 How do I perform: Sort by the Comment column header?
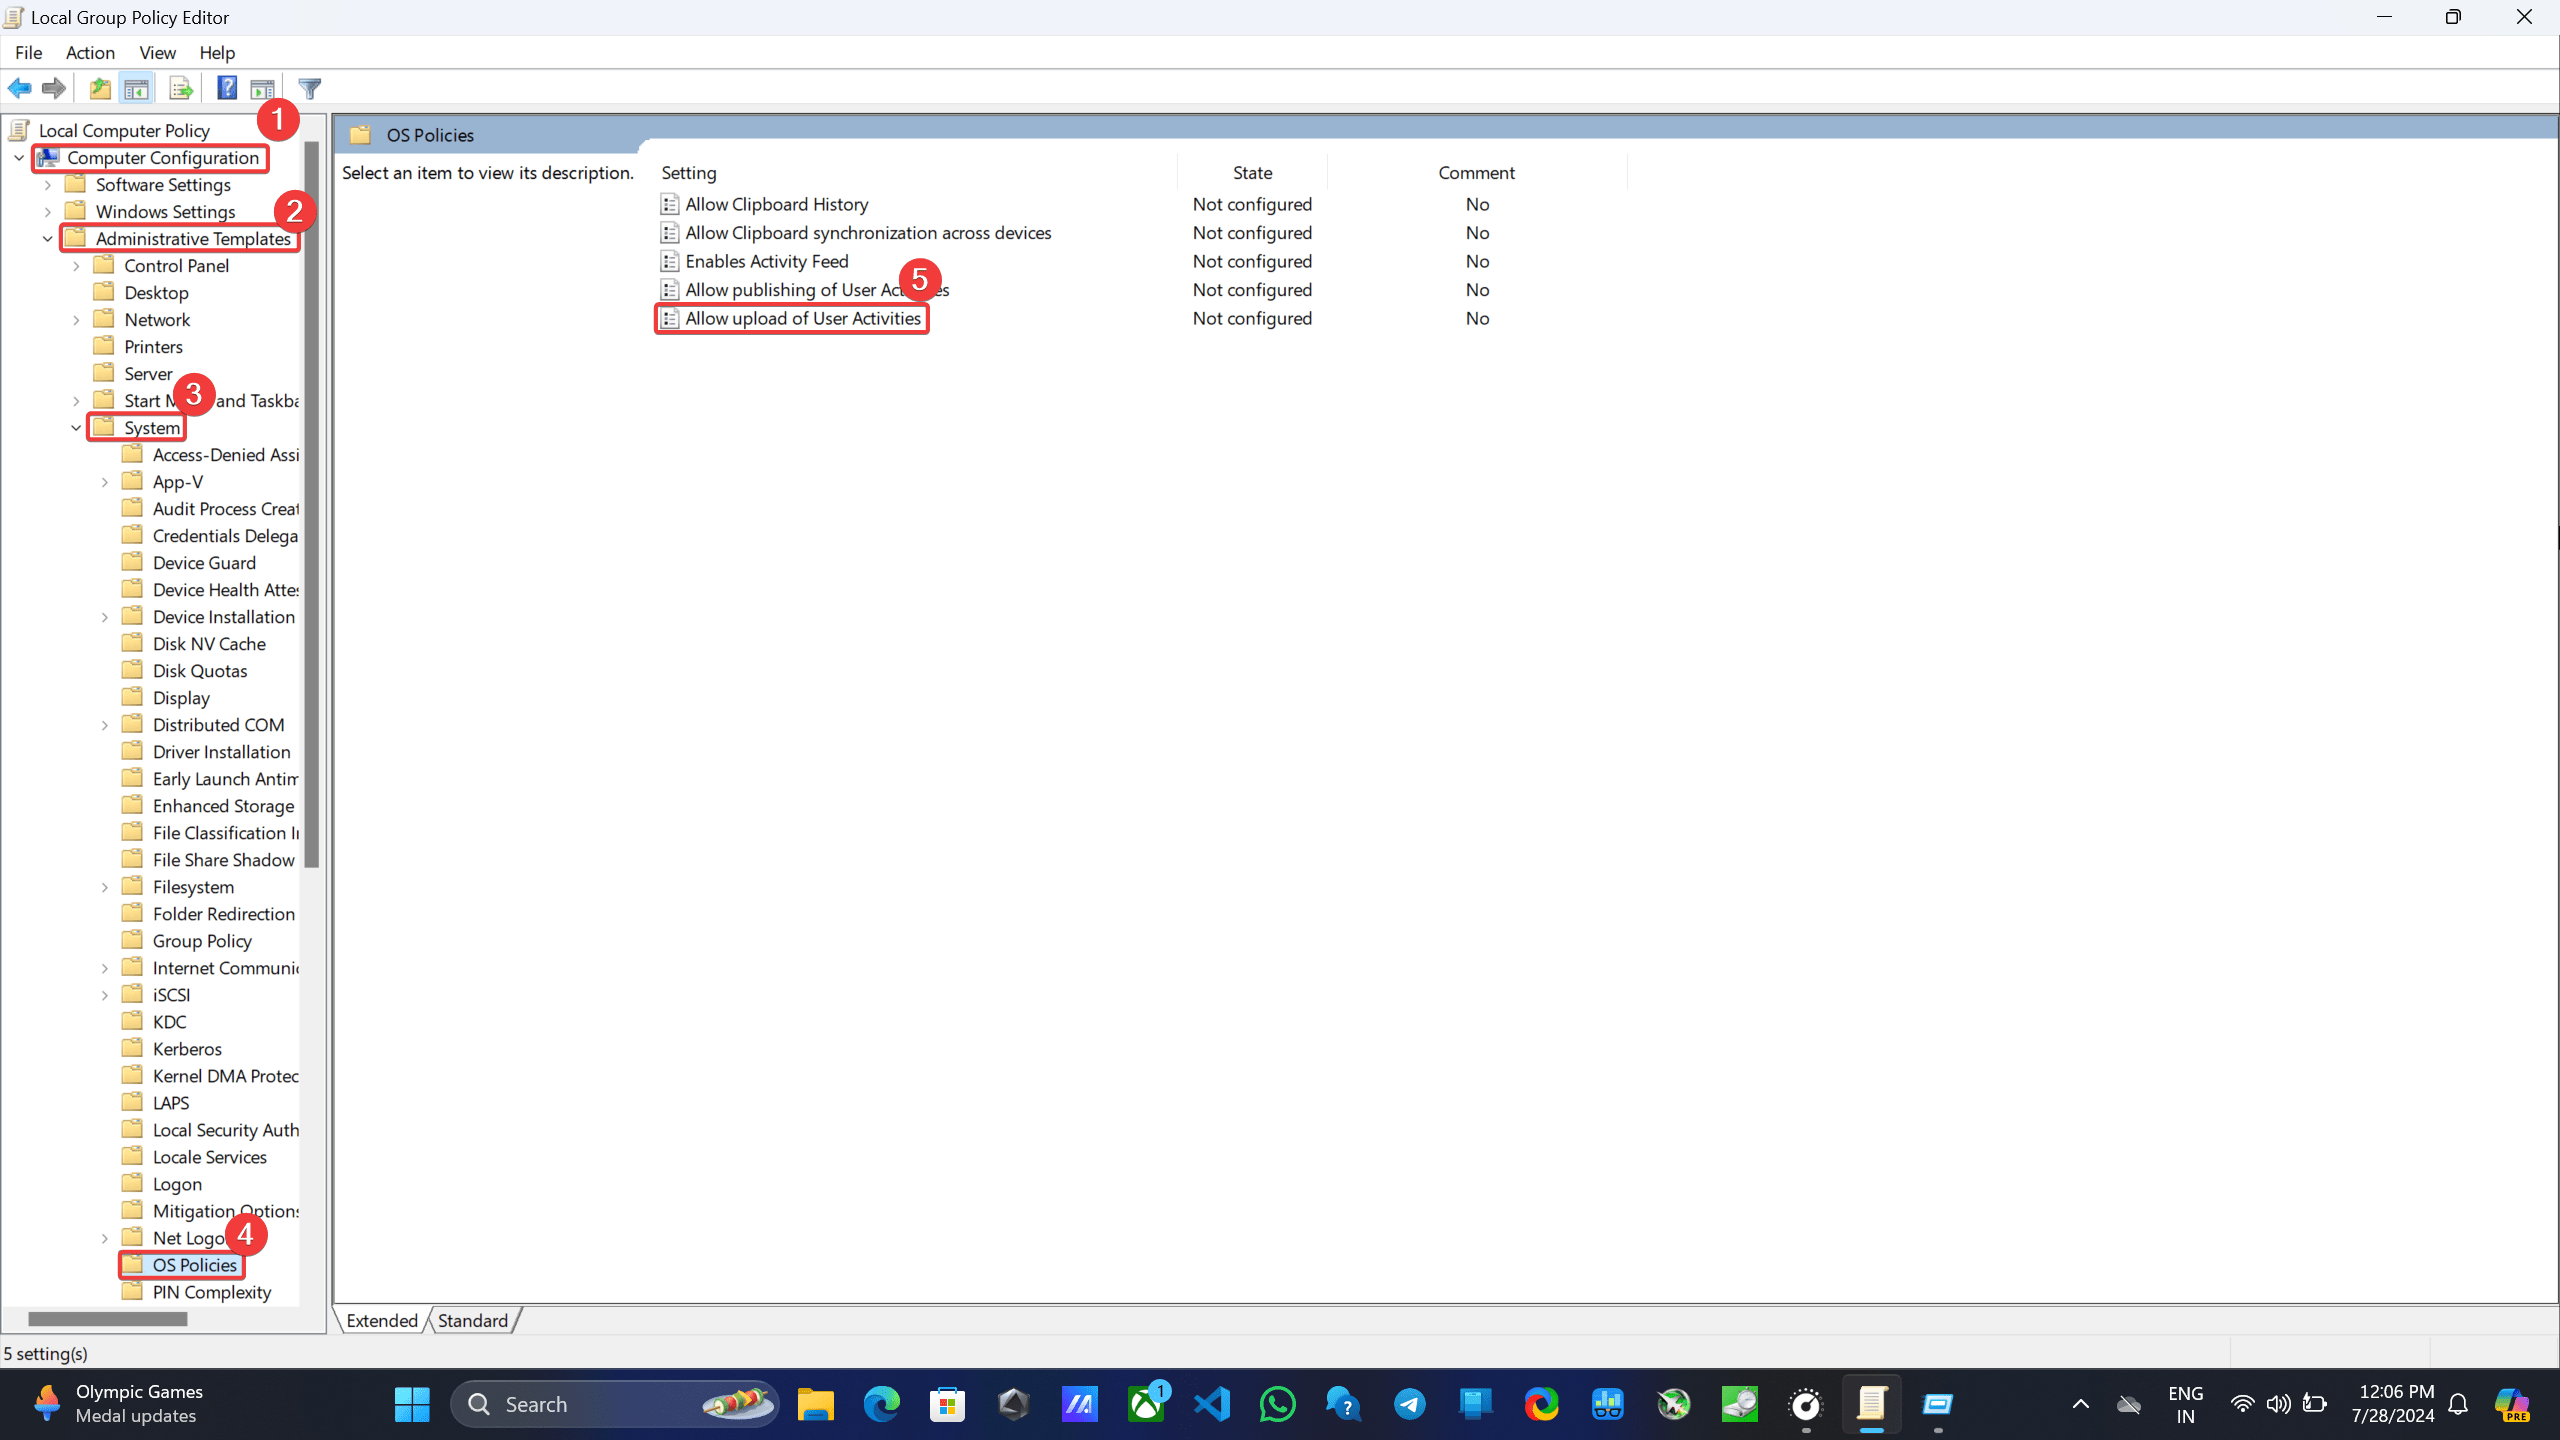tap(1476, 172)
